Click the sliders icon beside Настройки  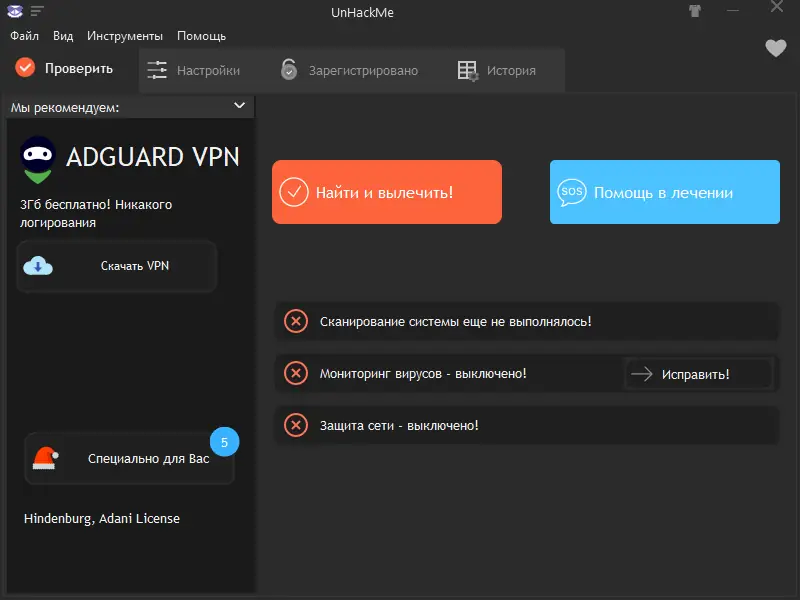157,70
